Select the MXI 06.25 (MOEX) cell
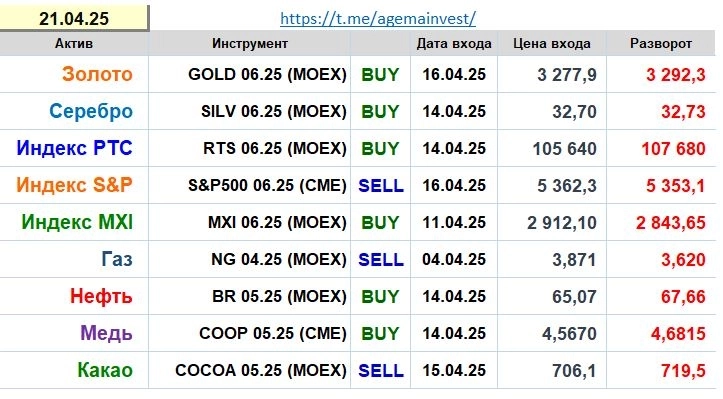 tap(249, 222)
